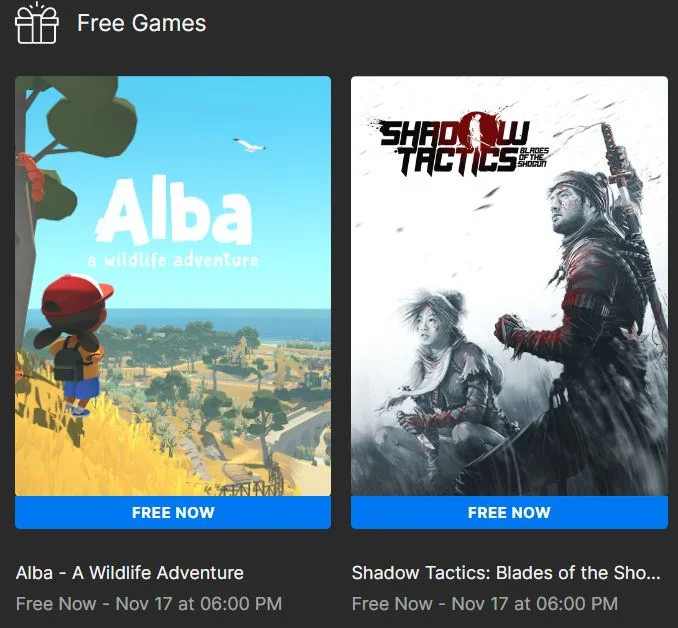Open the Alba - A Wildlife Adventure title link

130,573
